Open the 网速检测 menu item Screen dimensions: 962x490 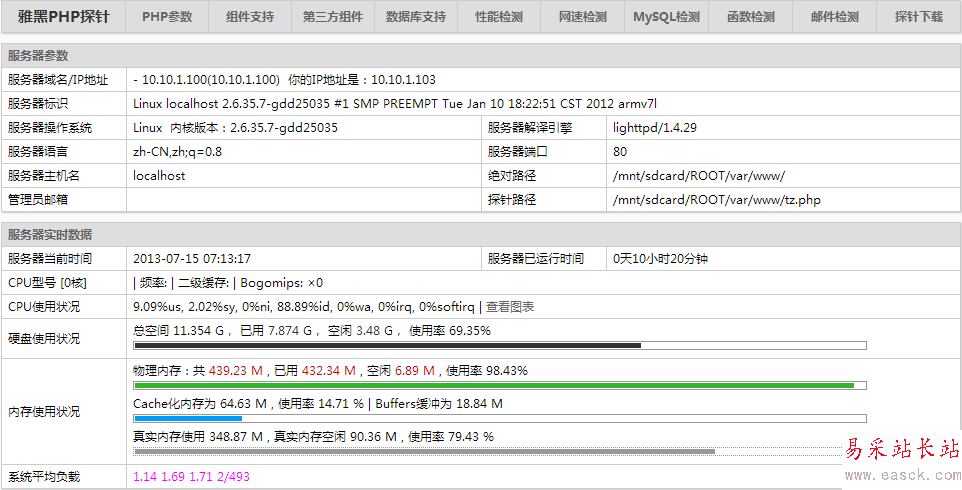(582, 17)
